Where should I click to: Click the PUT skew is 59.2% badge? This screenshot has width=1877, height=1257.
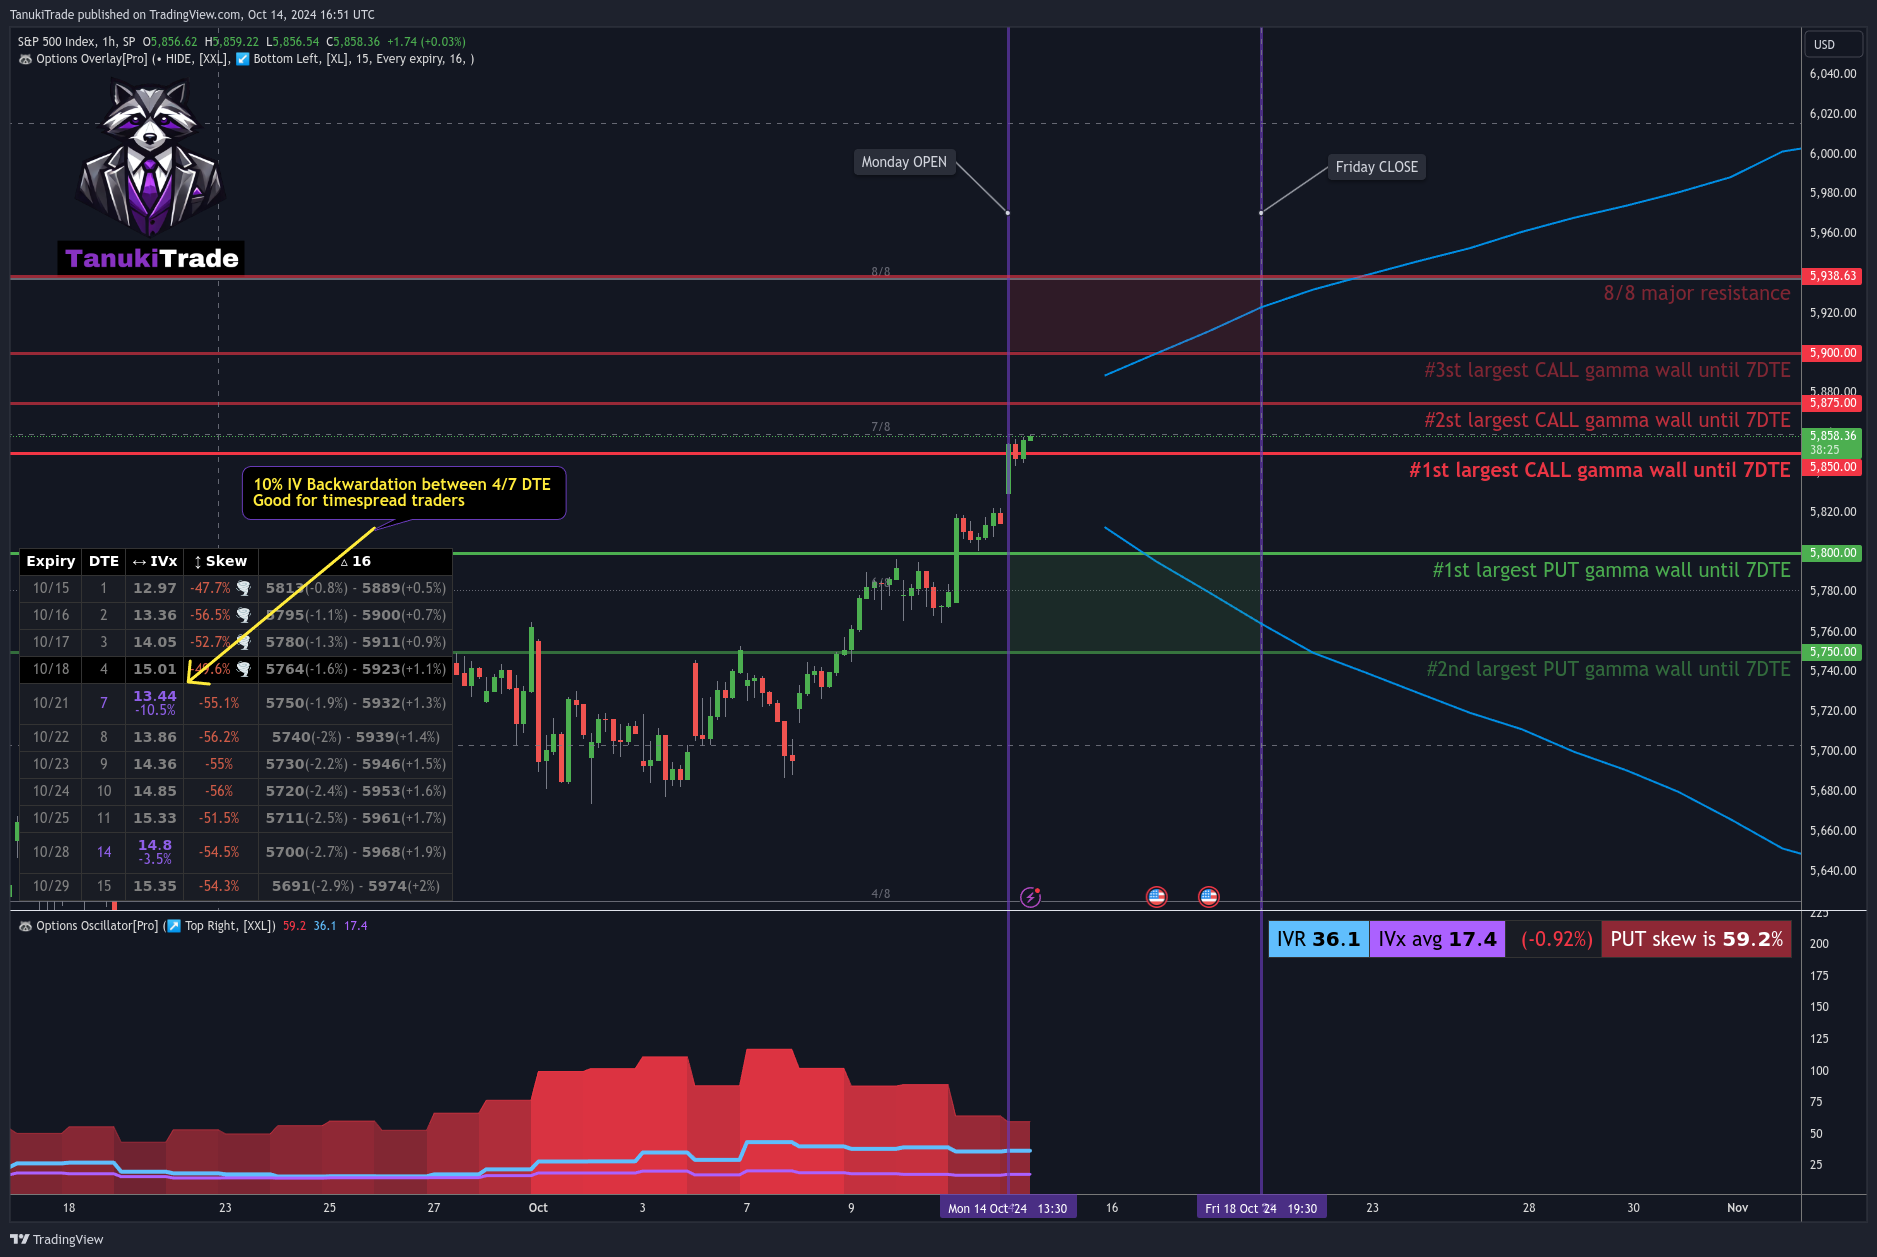pyautogui.click(x=1696, y=939)
